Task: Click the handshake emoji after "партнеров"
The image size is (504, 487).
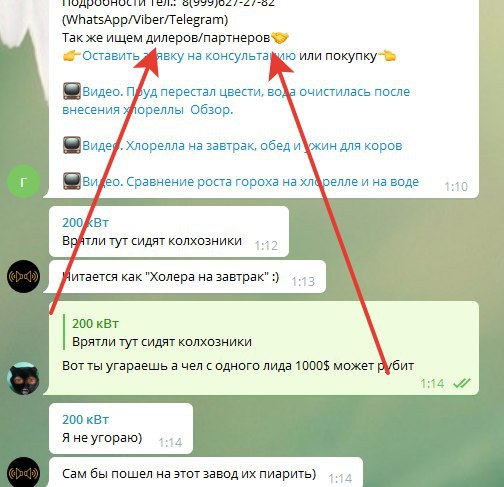Action: click(x=279, y=38)
